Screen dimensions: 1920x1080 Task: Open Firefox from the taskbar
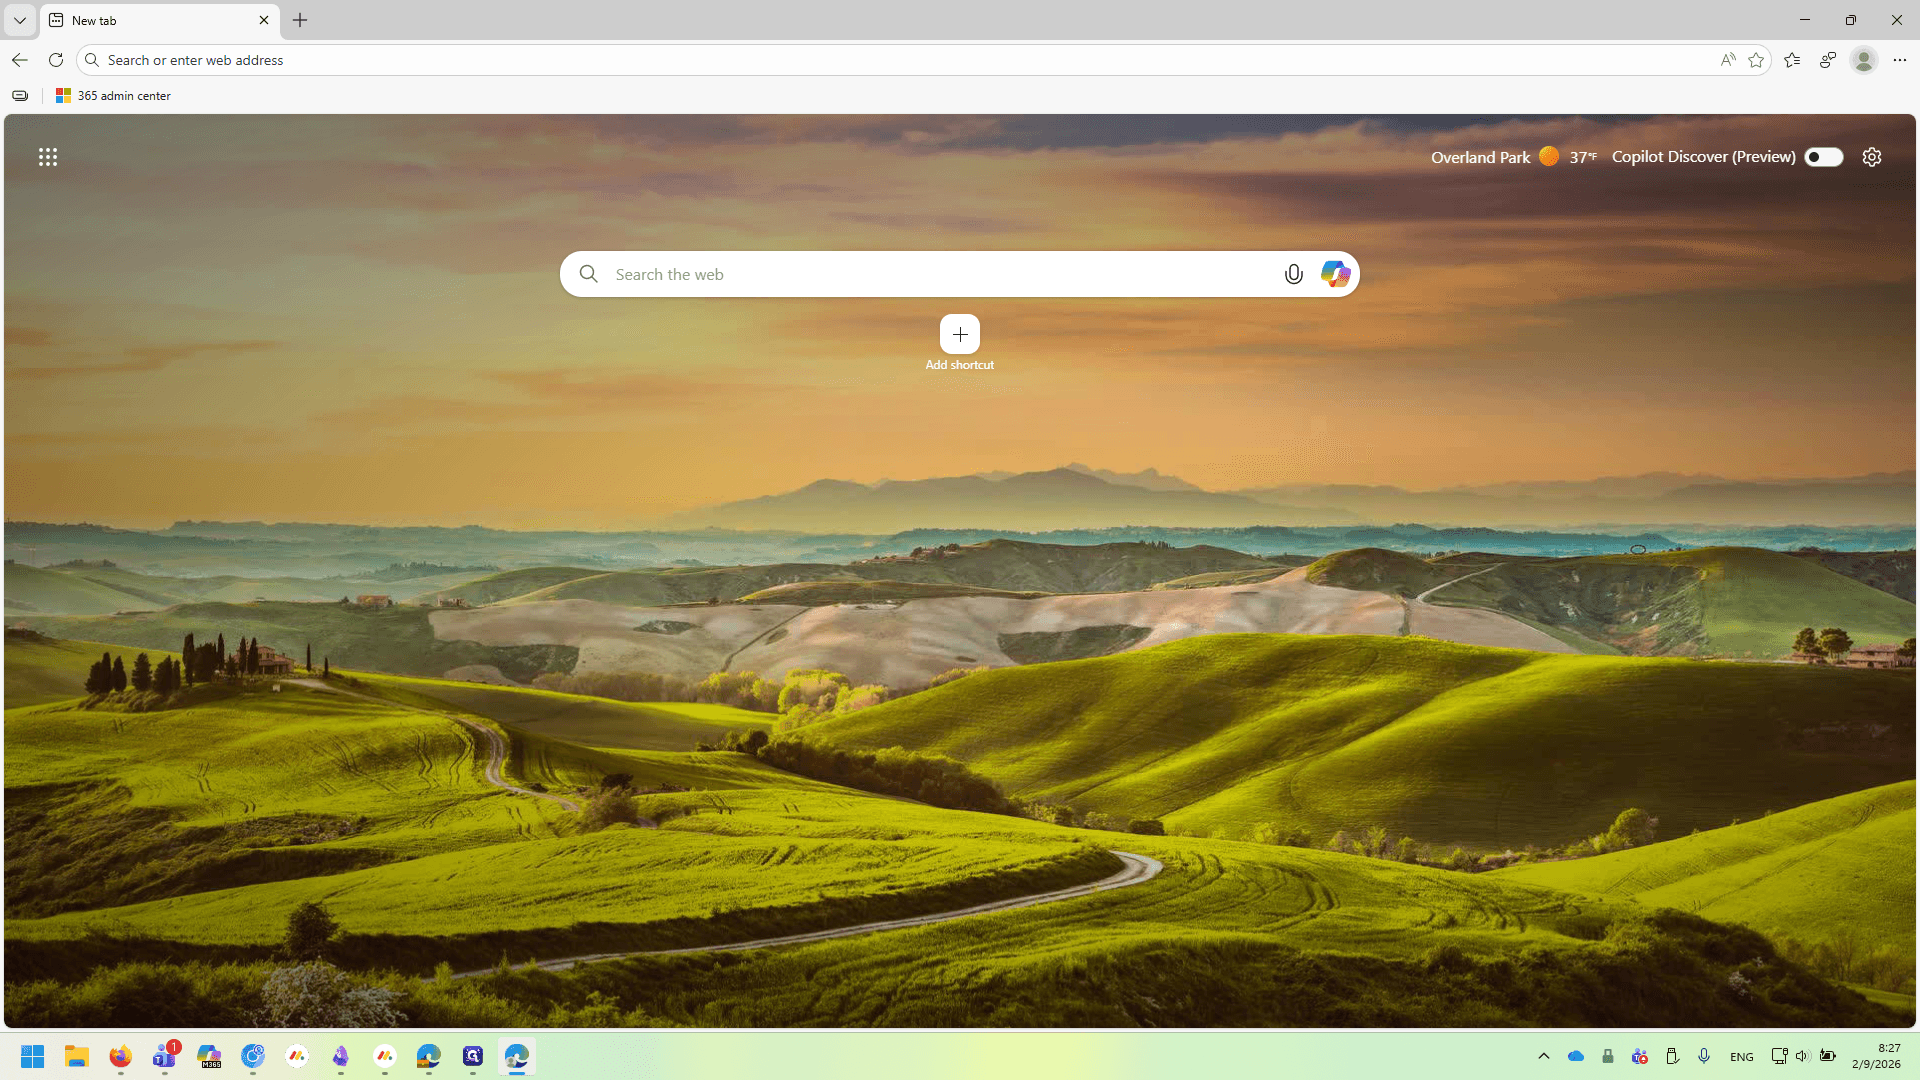(x=121, y=1056)
